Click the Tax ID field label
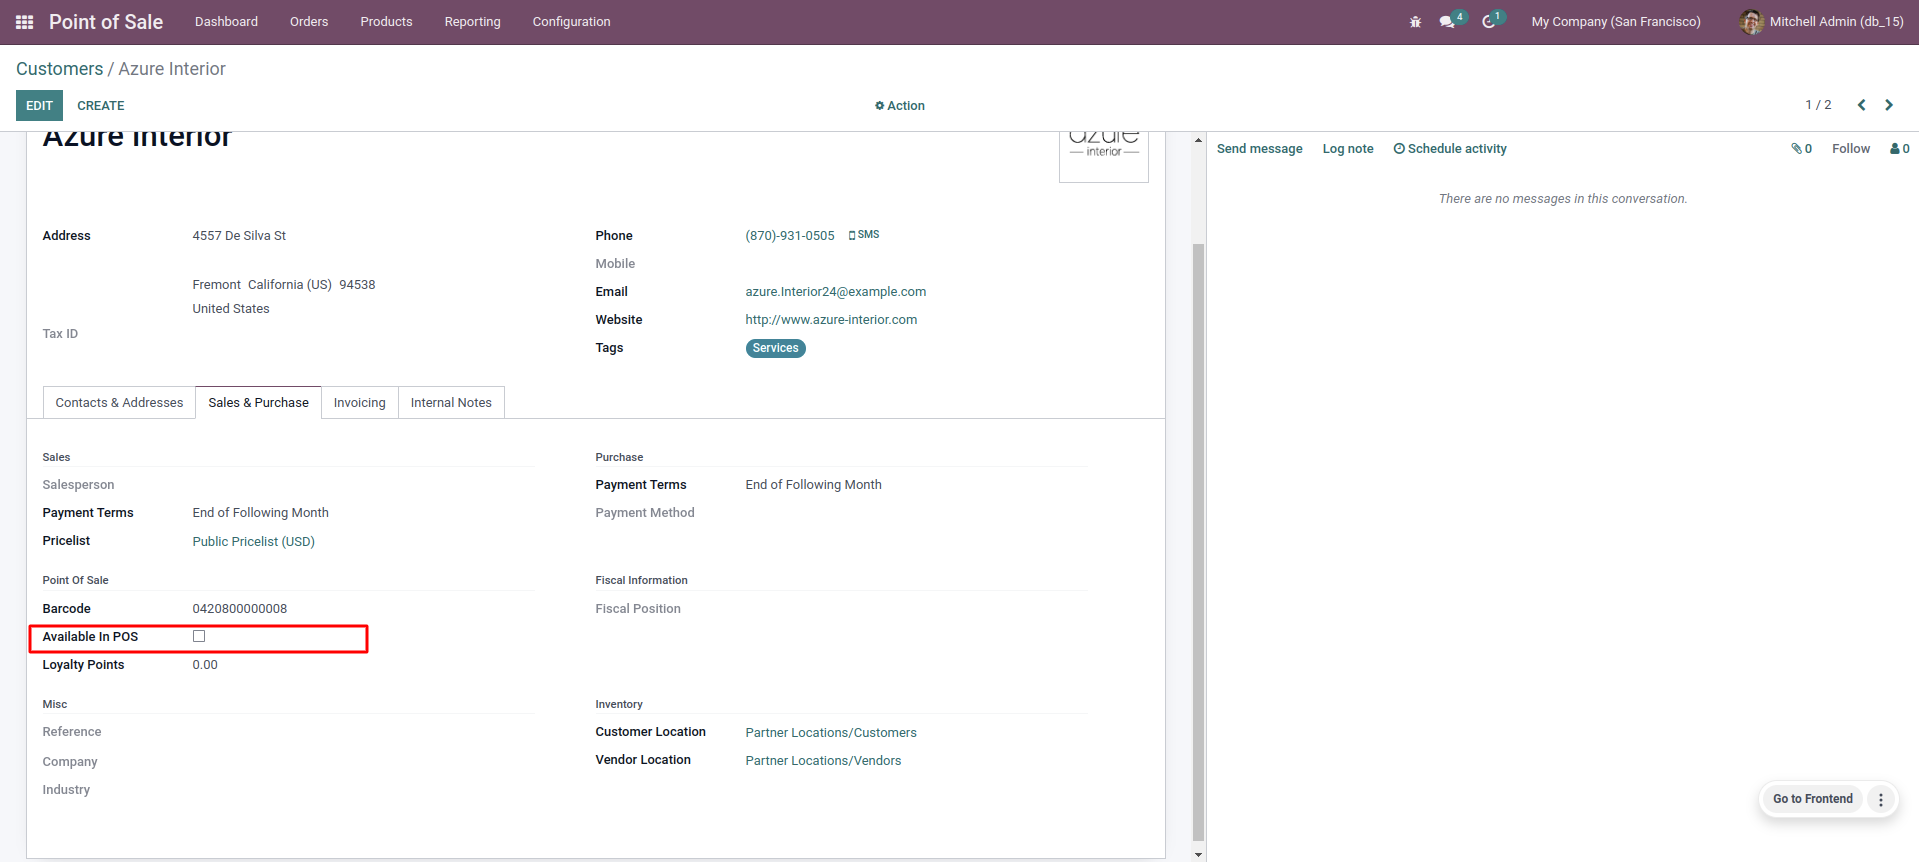Viewport: 1919px width, 862px height. tap(60, 334)
